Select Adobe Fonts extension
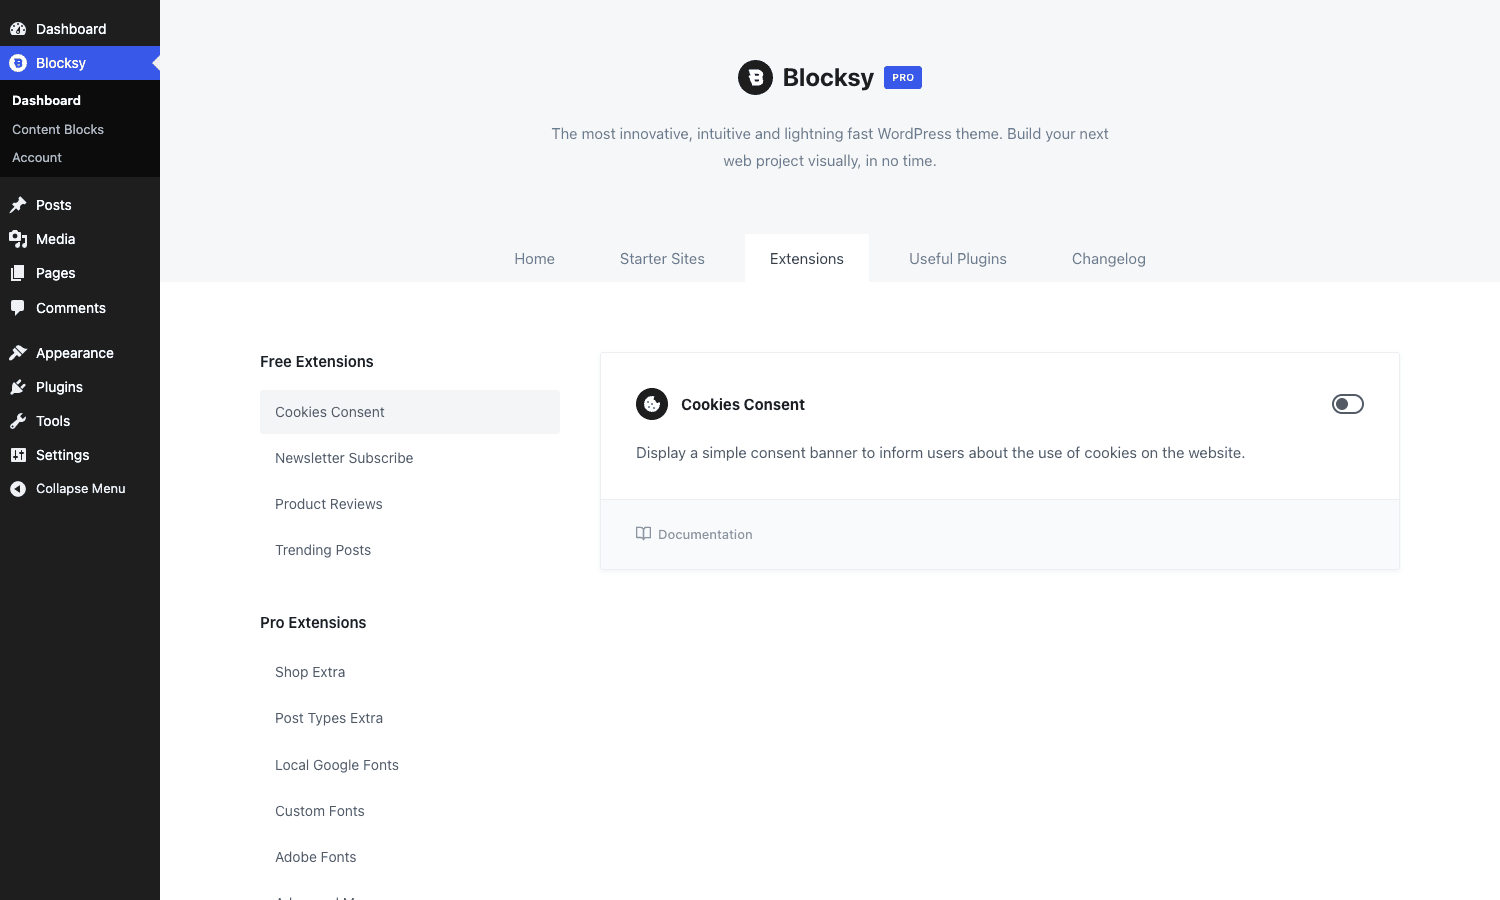 (x=410, y=857)
